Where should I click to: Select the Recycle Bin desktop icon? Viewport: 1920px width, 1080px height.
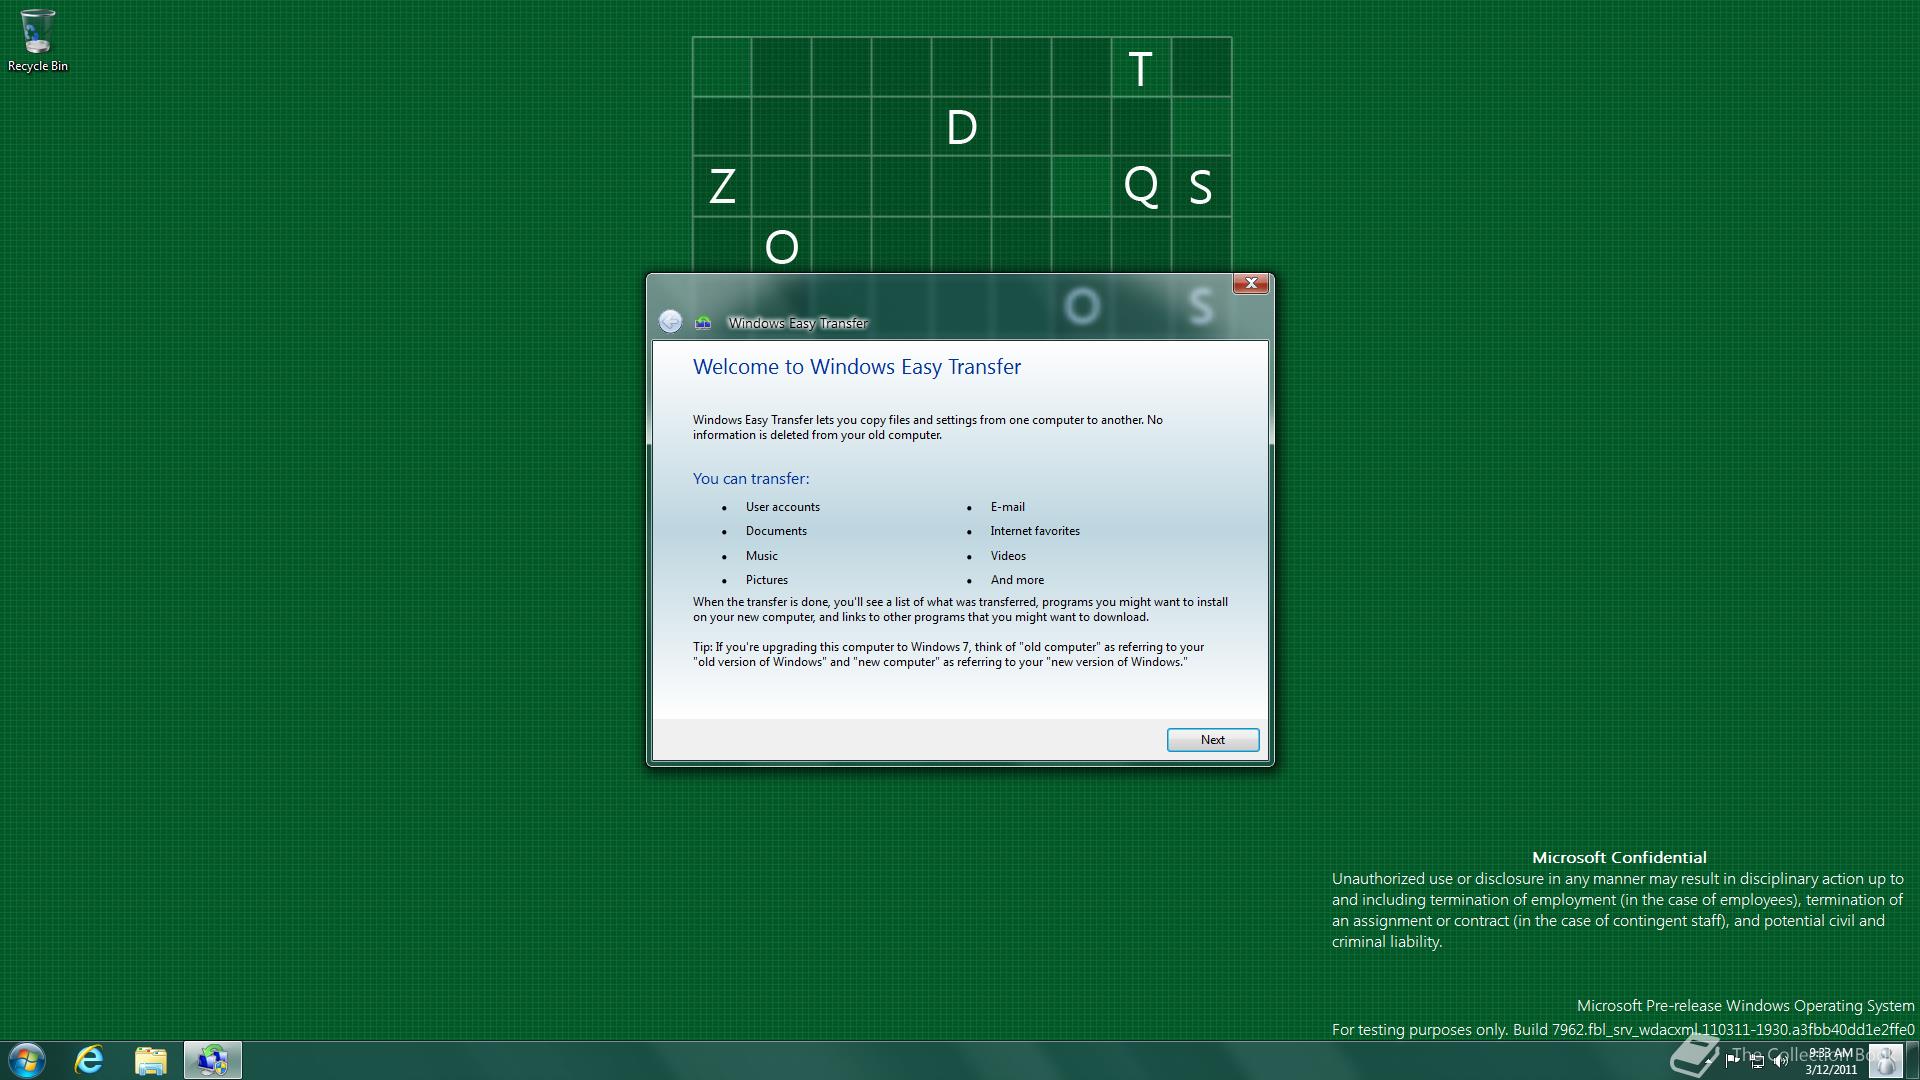coord(37,40)
